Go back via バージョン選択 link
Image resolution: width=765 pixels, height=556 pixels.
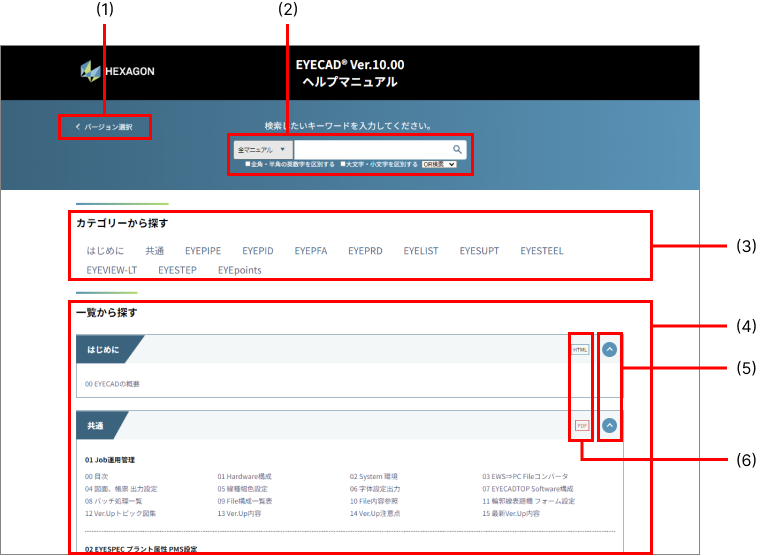pos(104,127)
